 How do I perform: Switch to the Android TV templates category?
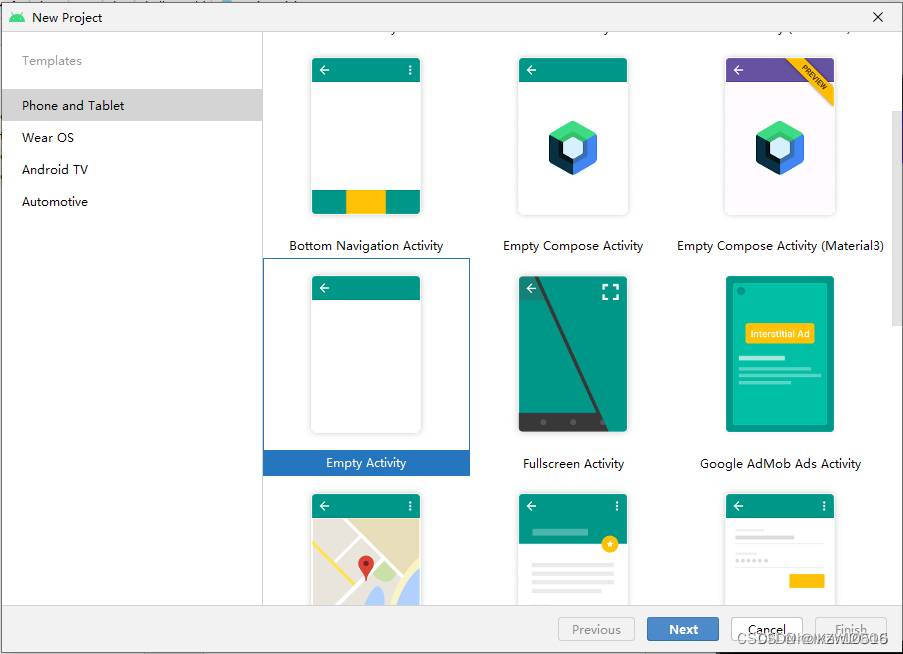[x=132, y=170]
